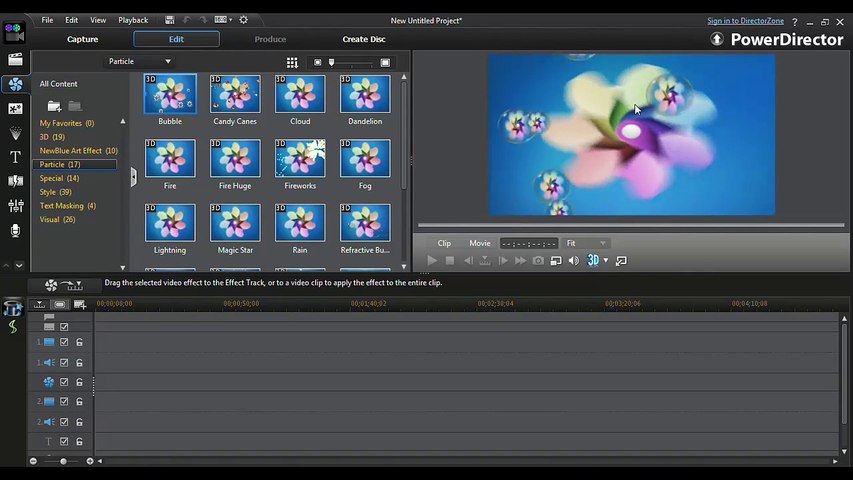Click the preview volume speaker icon
The height and width of the screenshot is (480, 853).
point(574,261)
